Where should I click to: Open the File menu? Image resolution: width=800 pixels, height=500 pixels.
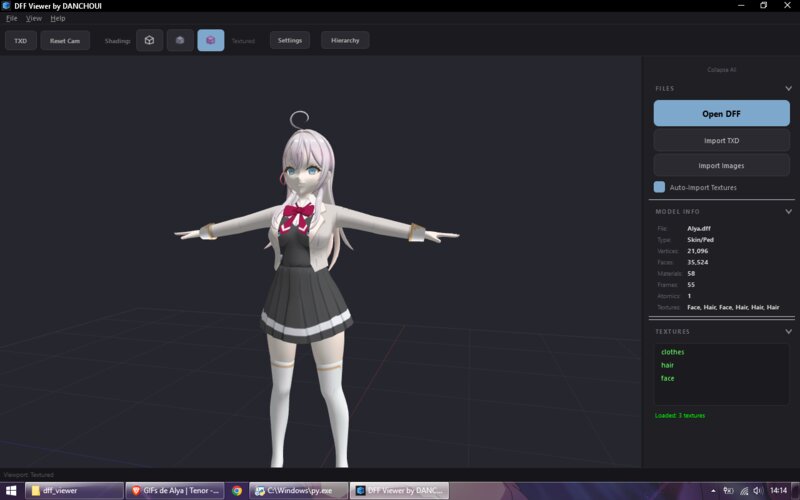(x=11, y=18)
